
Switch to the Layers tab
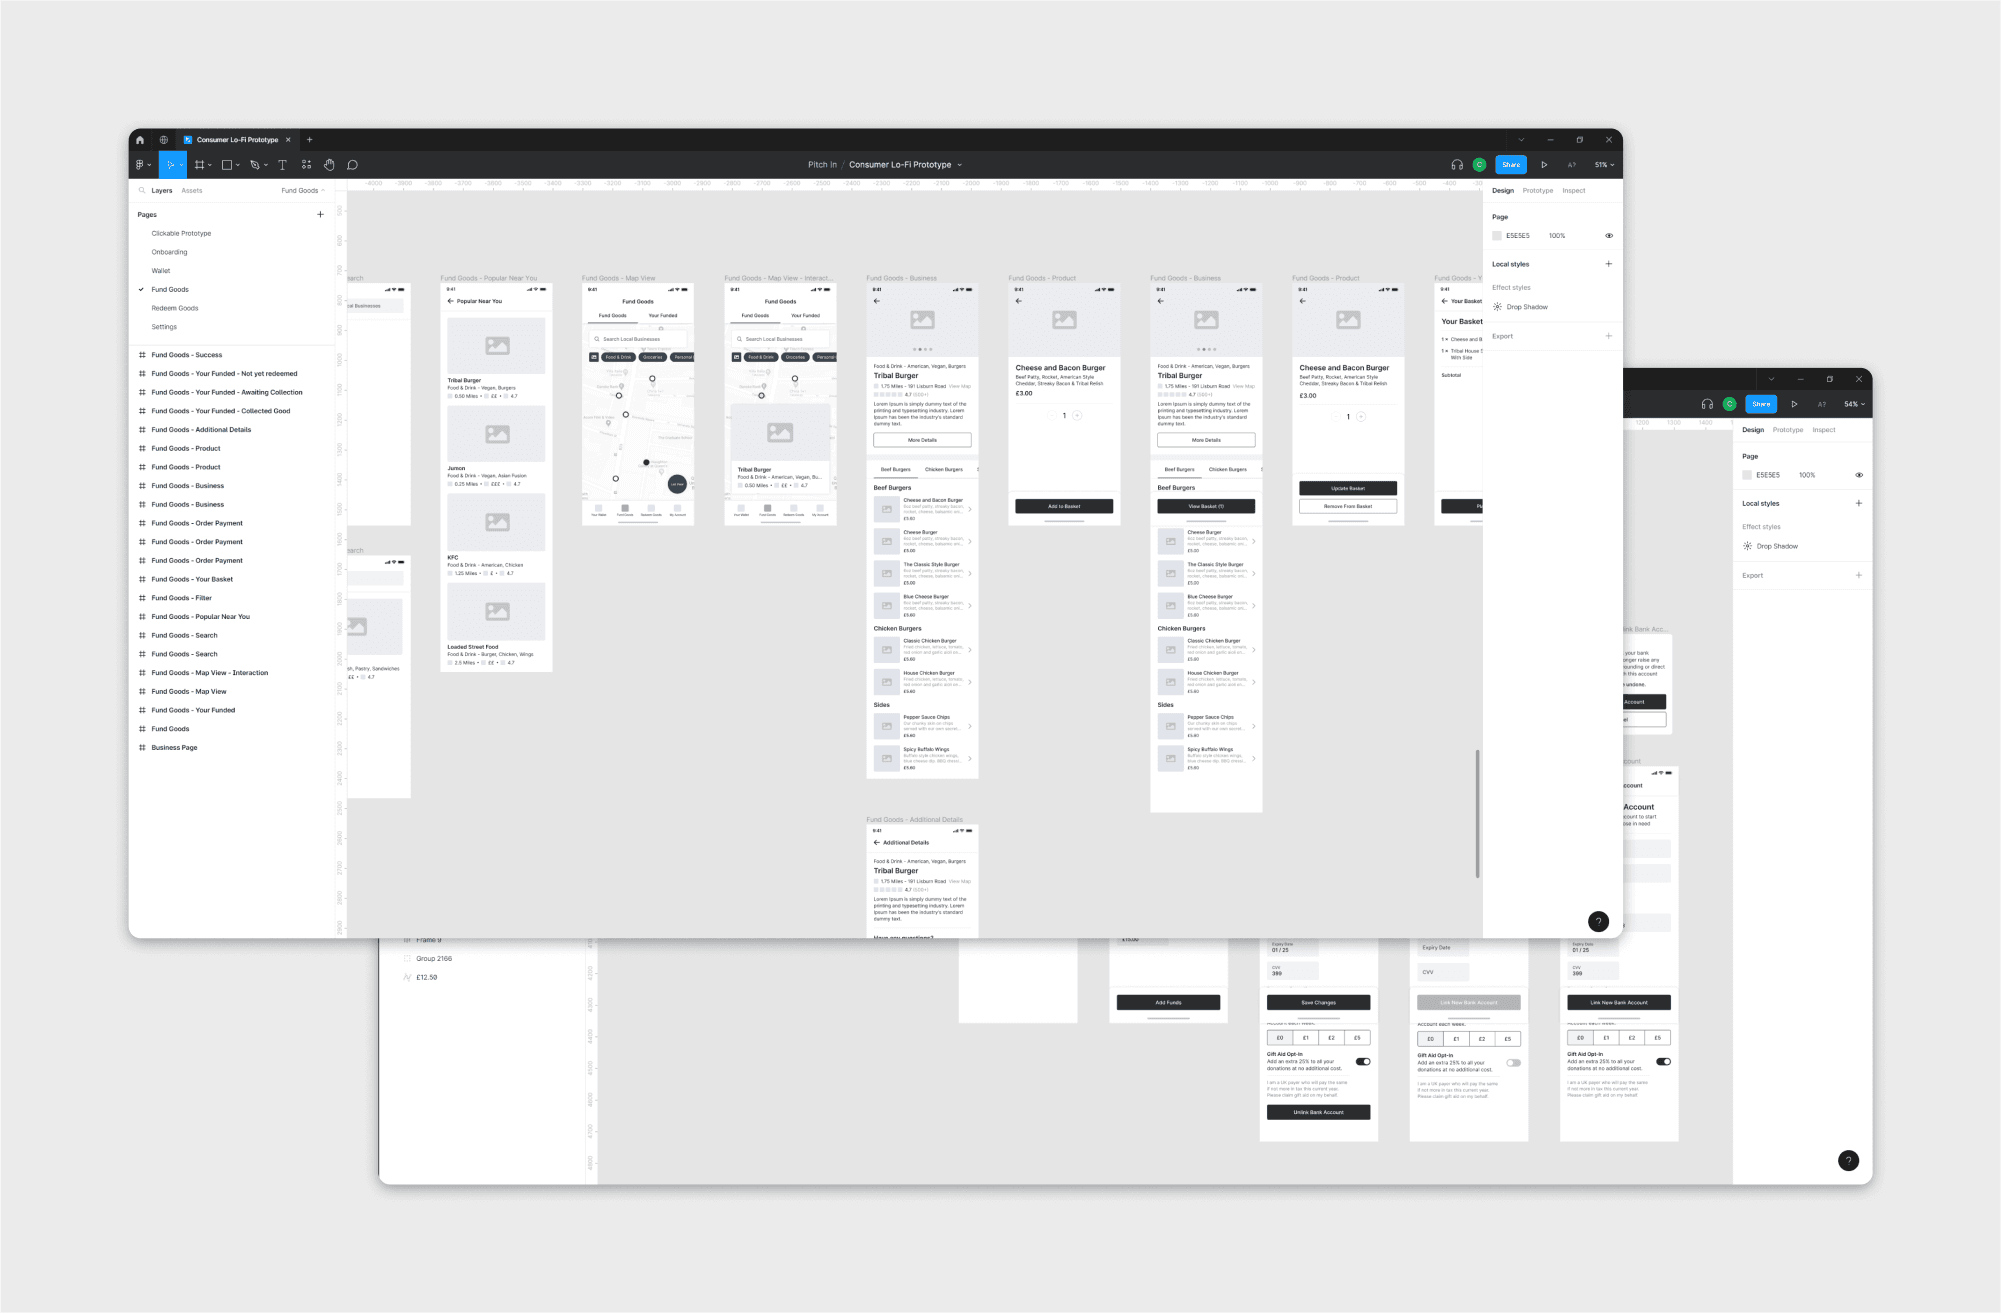coord(162,190)
